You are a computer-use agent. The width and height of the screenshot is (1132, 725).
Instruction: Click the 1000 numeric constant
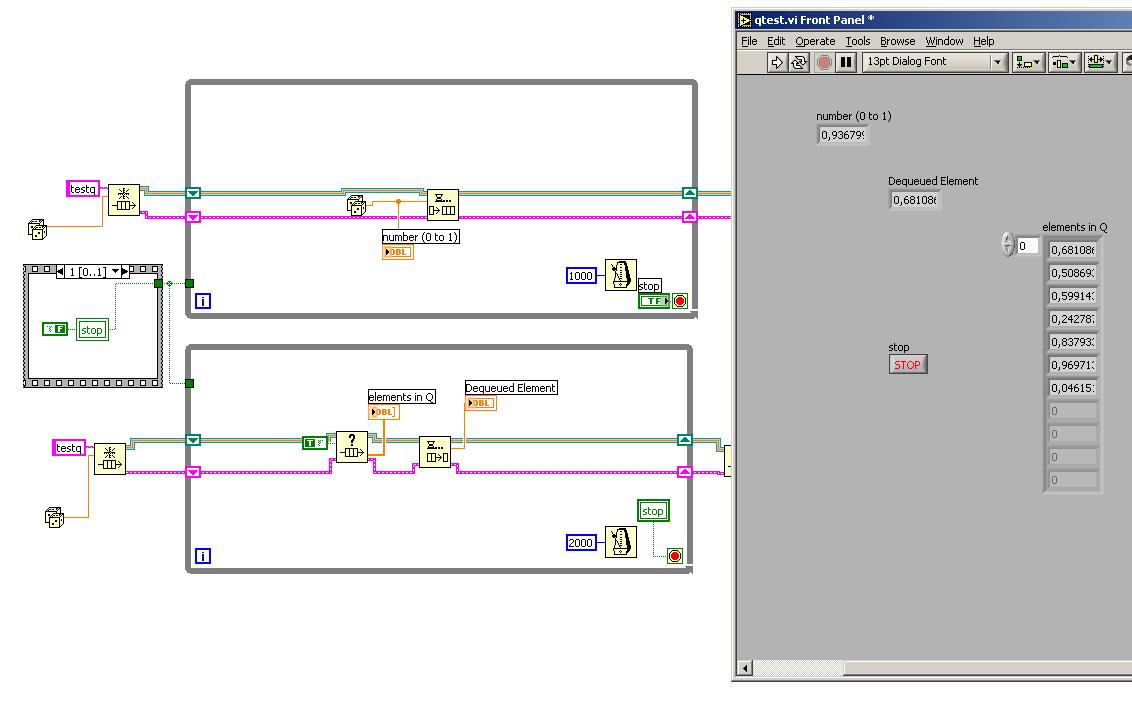click(581, 276)
